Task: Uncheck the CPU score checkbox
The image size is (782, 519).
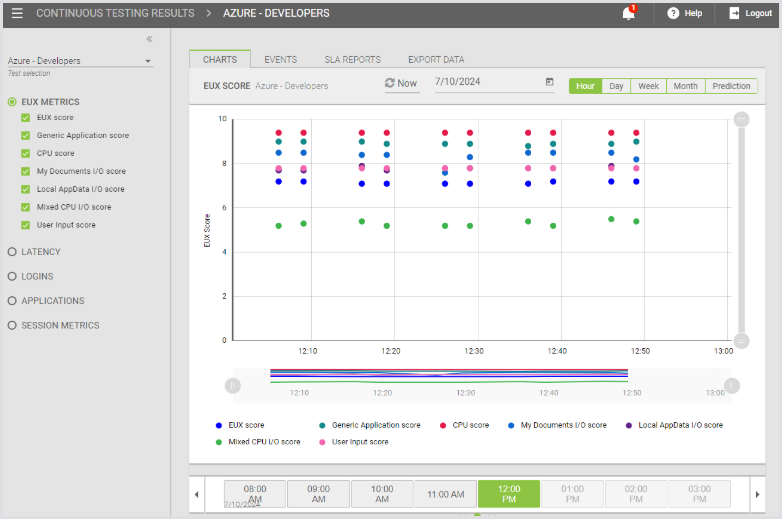Action: click(x=26, y=153)
